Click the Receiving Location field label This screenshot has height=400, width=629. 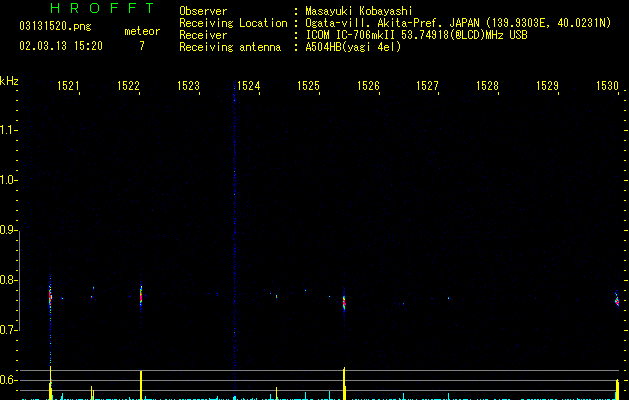click(x=233, y=23)
